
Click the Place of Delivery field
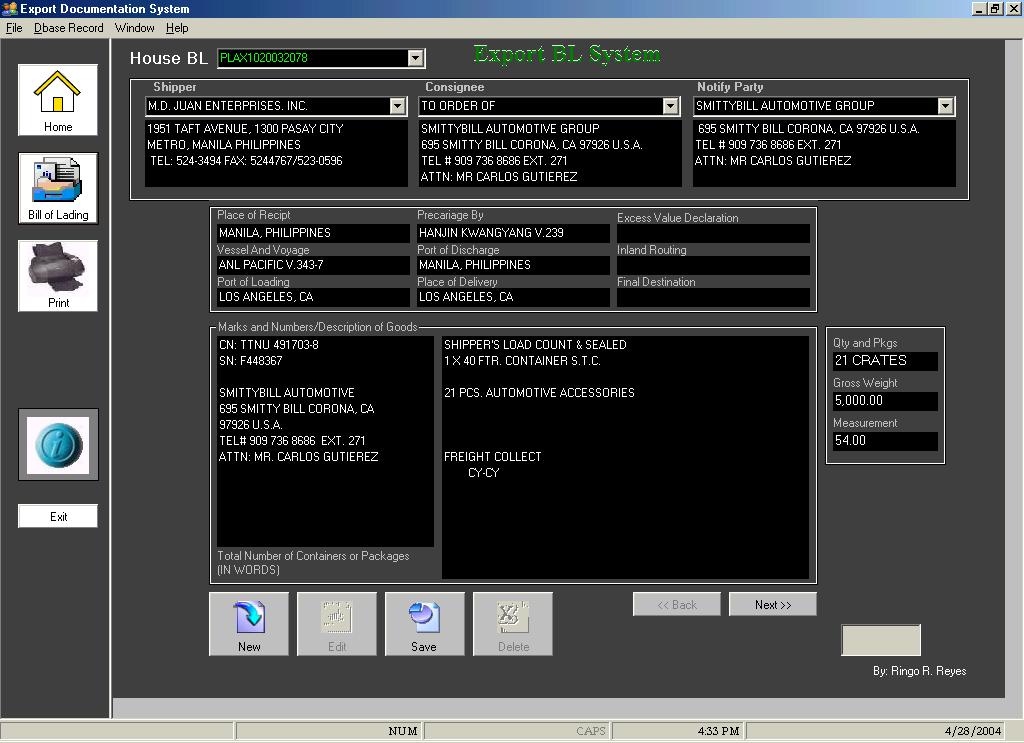[513, 297]
